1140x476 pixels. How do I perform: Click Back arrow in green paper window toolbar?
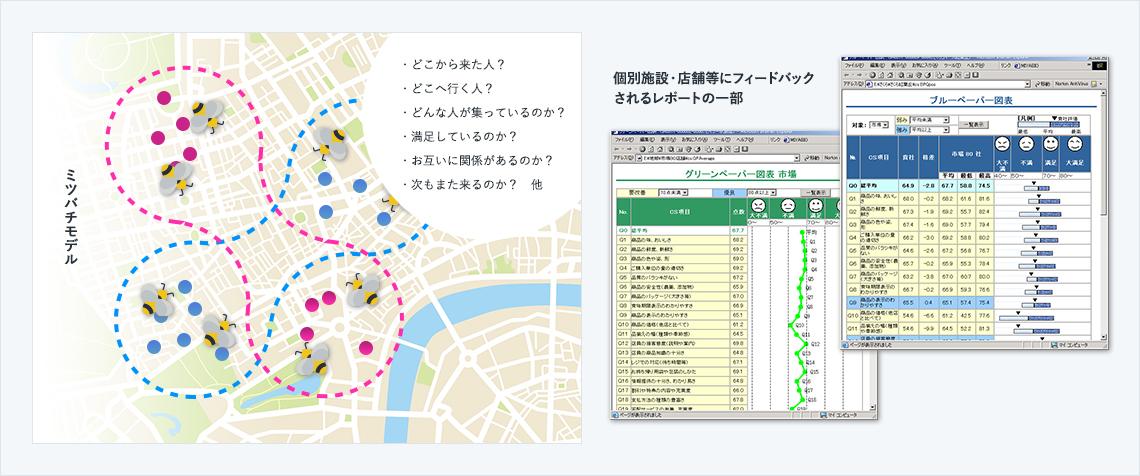[617, 149]
